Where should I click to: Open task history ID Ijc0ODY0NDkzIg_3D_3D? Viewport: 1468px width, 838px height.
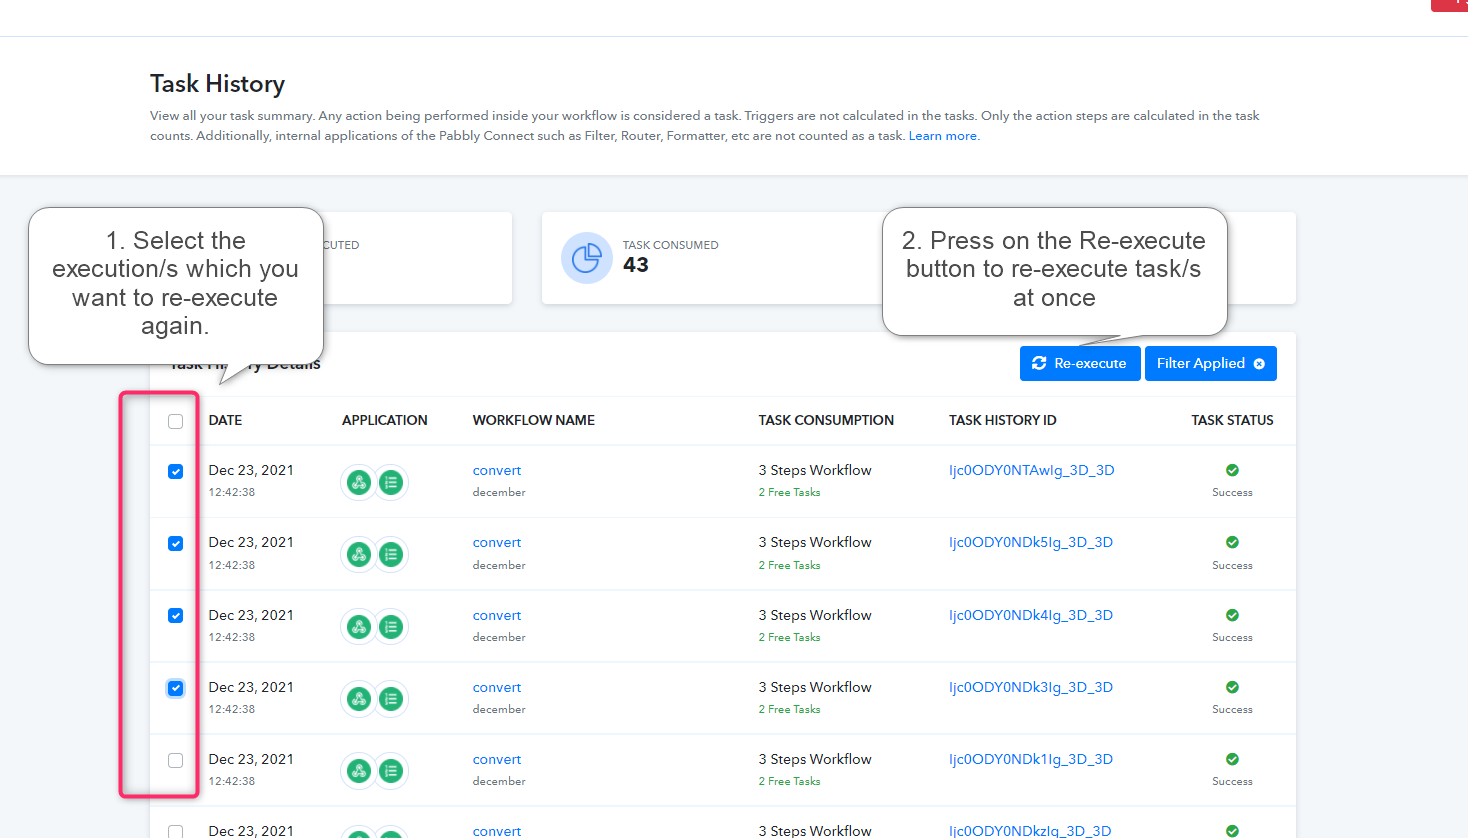click(1030, 831)
